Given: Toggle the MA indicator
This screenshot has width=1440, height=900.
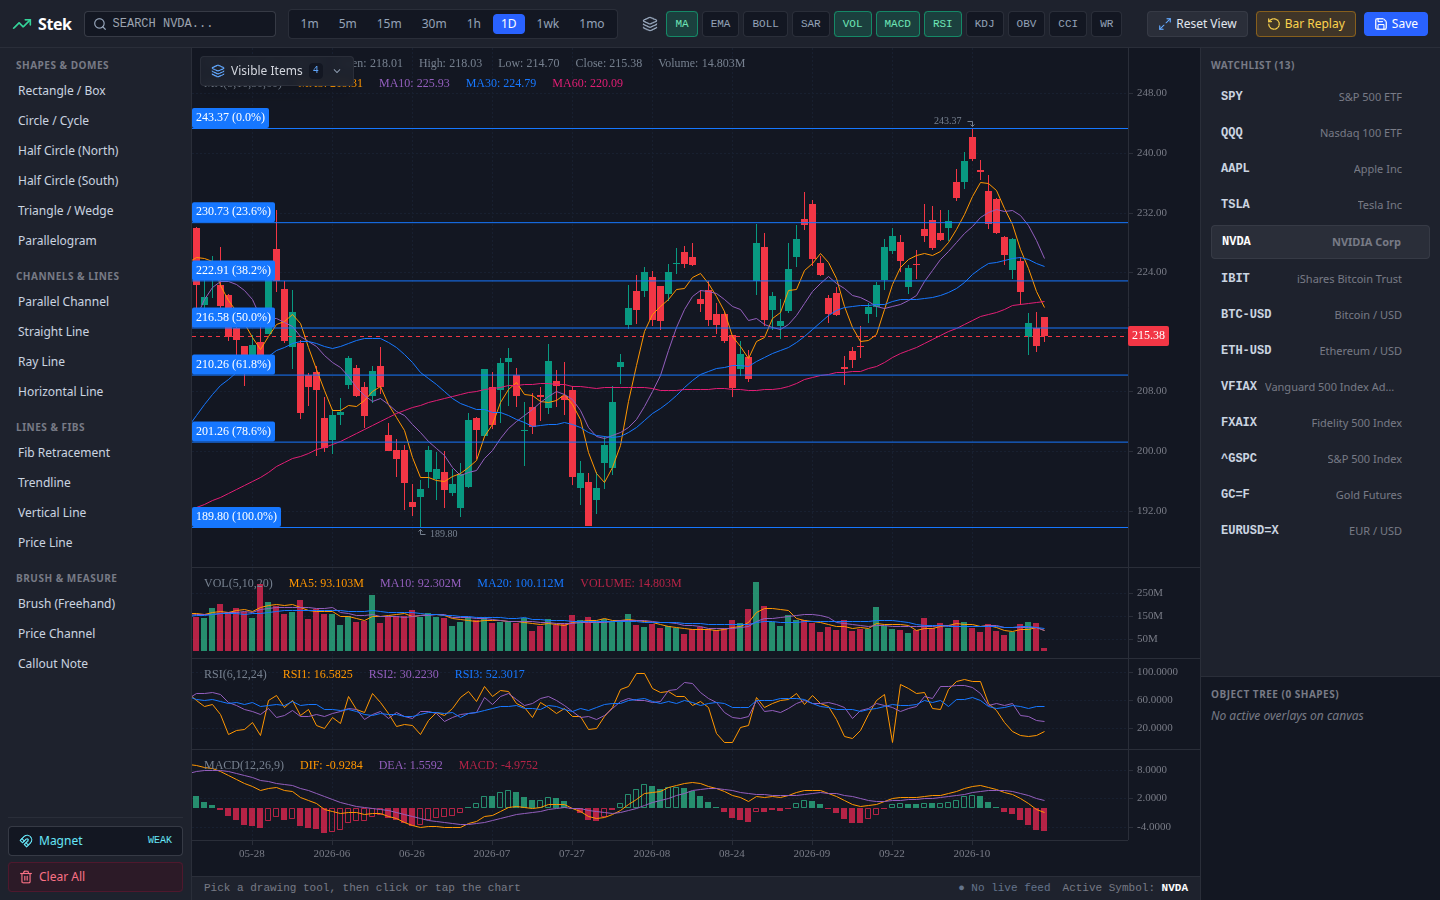Looking at the screenshot, I should click(x=682, y=24).
